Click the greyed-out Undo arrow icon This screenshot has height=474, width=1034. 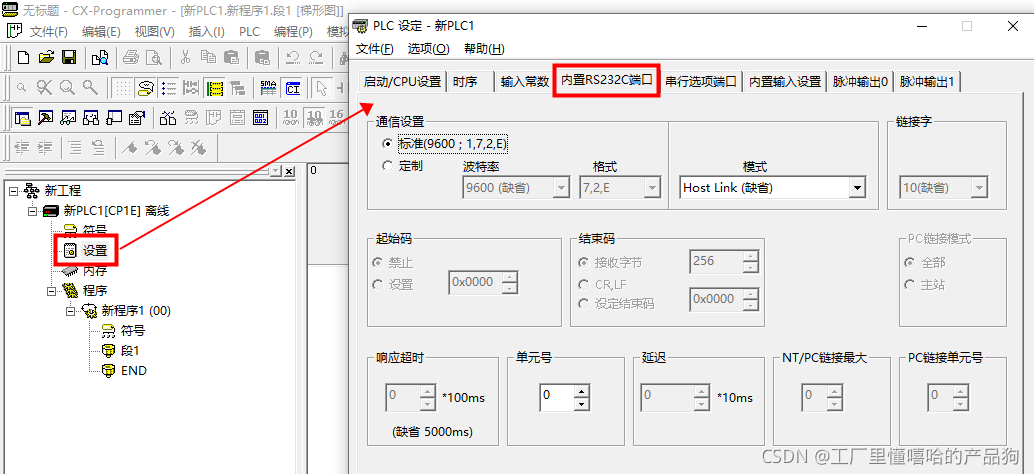[x=293, y=57]
